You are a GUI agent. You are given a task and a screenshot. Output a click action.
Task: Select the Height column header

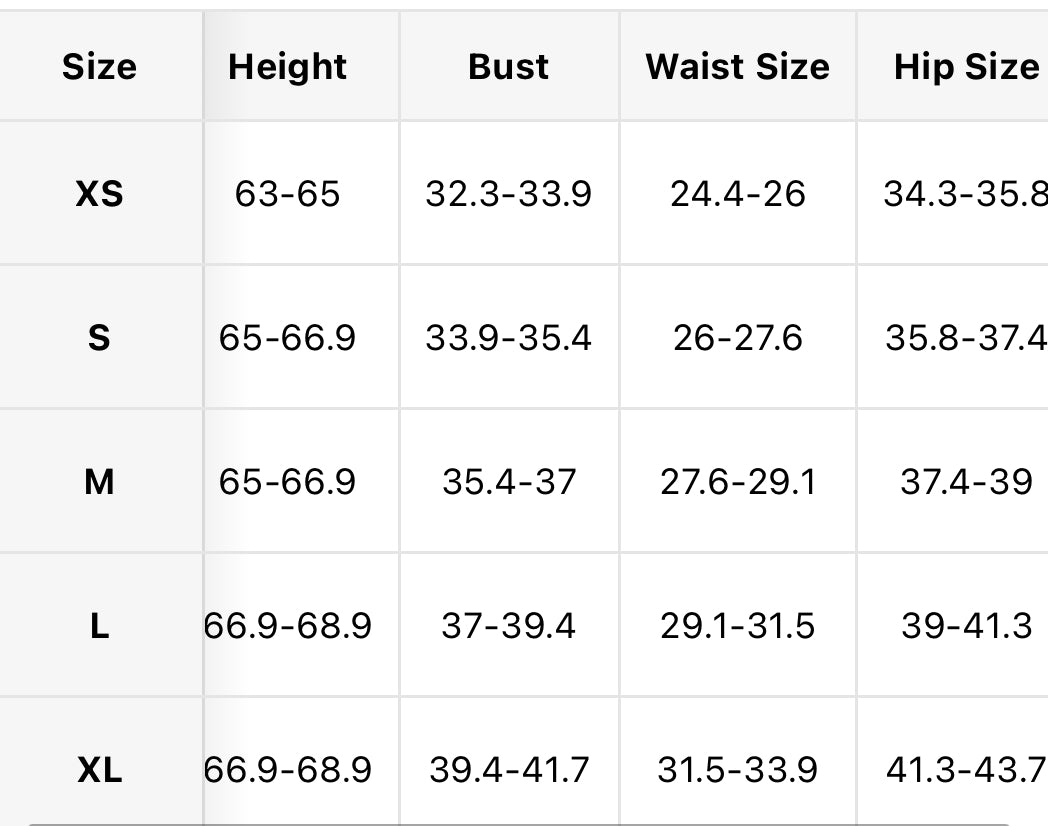[x=288, y=67]
